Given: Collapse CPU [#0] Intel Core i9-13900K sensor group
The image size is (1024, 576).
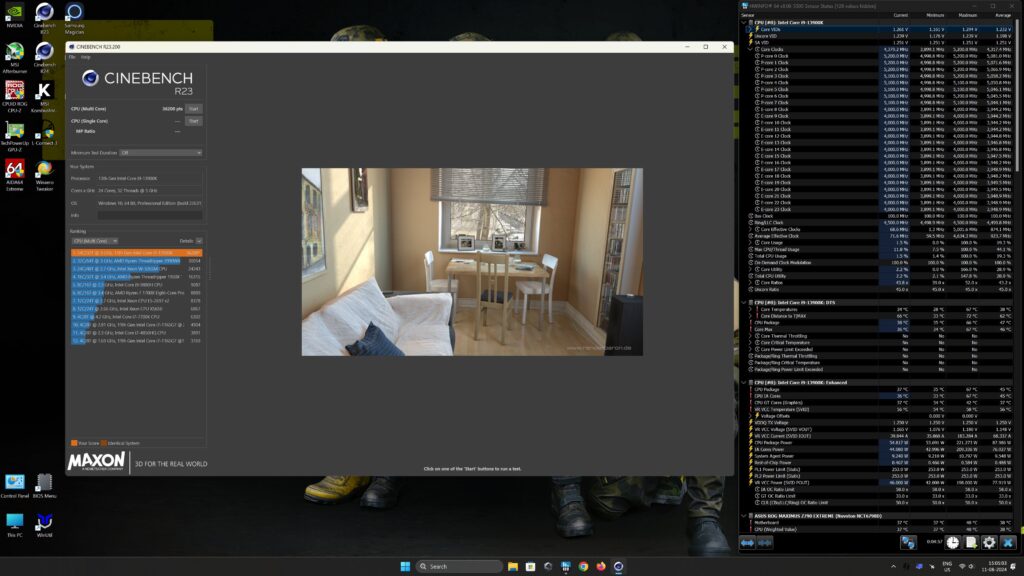Looking at the screenshot, I should [744, 23].
